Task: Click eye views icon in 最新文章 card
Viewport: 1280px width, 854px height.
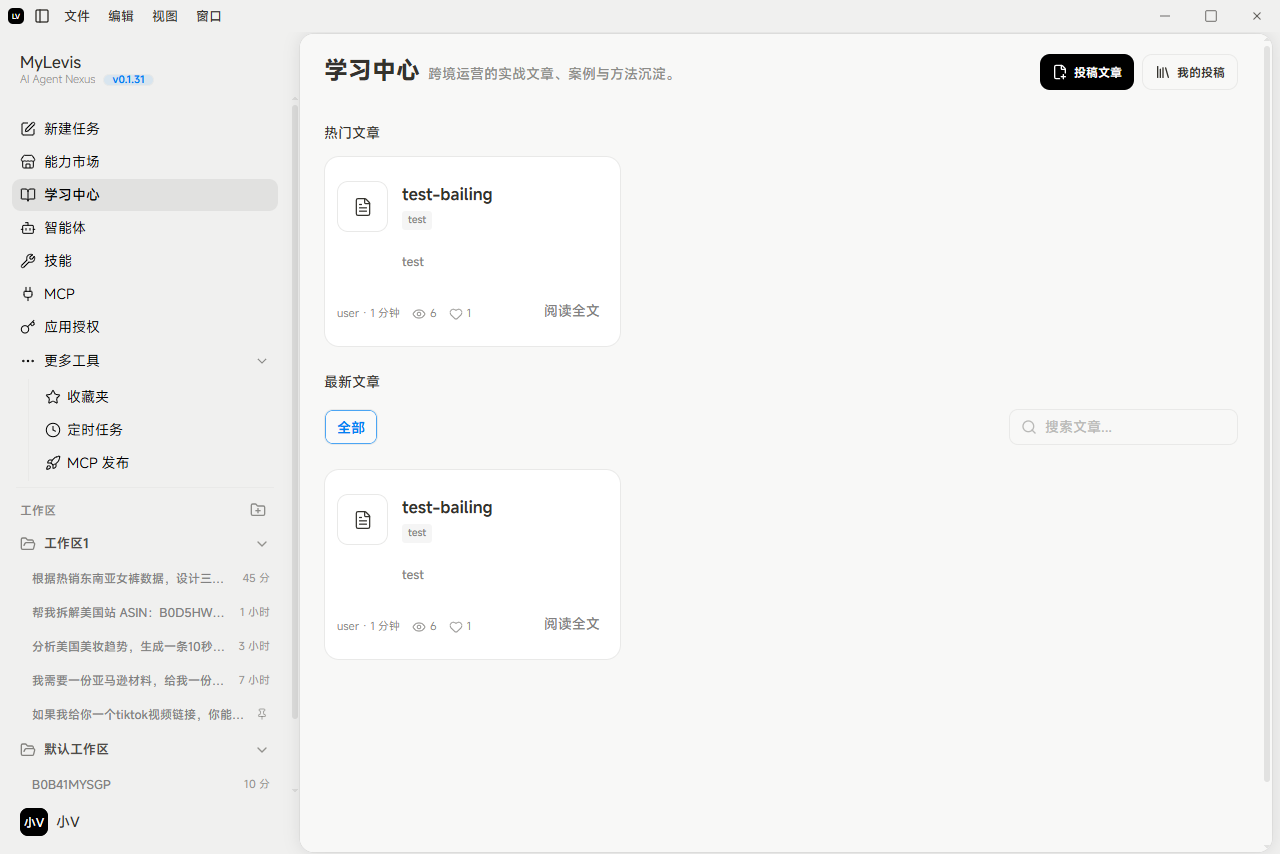Action: coord(419,627)
